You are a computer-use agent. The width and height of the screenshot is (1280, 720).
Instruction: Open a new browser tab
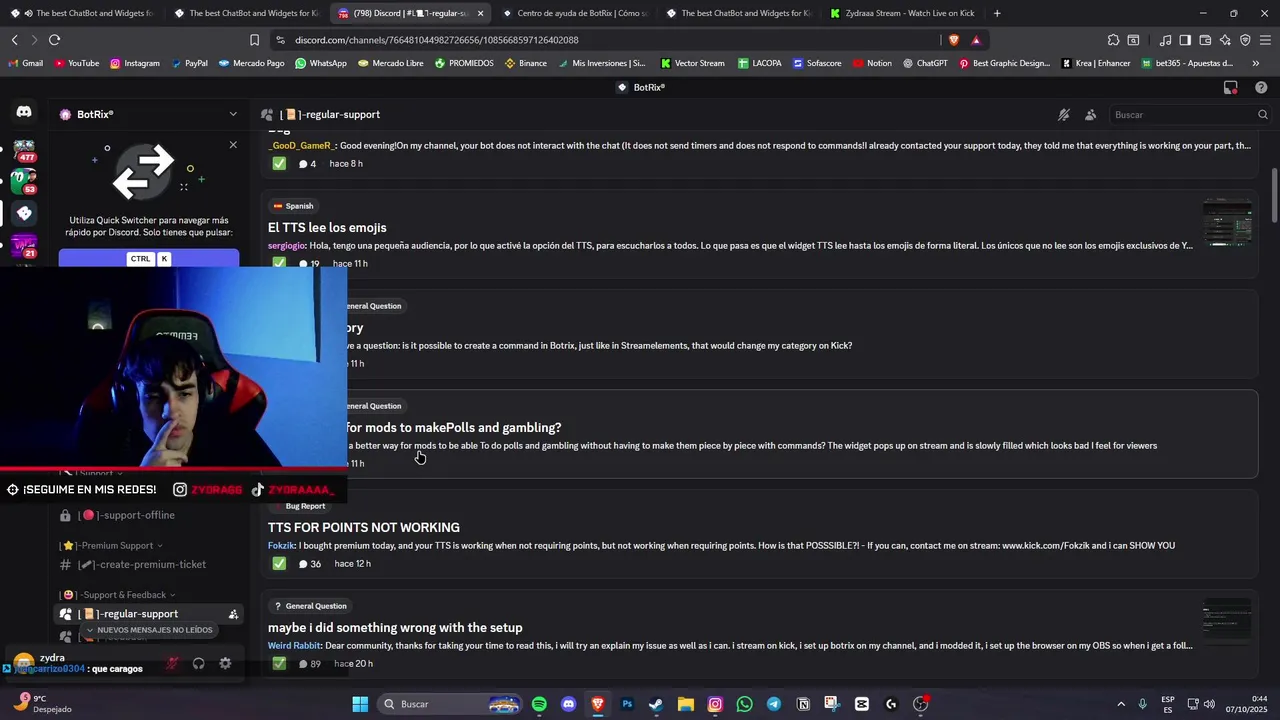[x=997, y=13]
